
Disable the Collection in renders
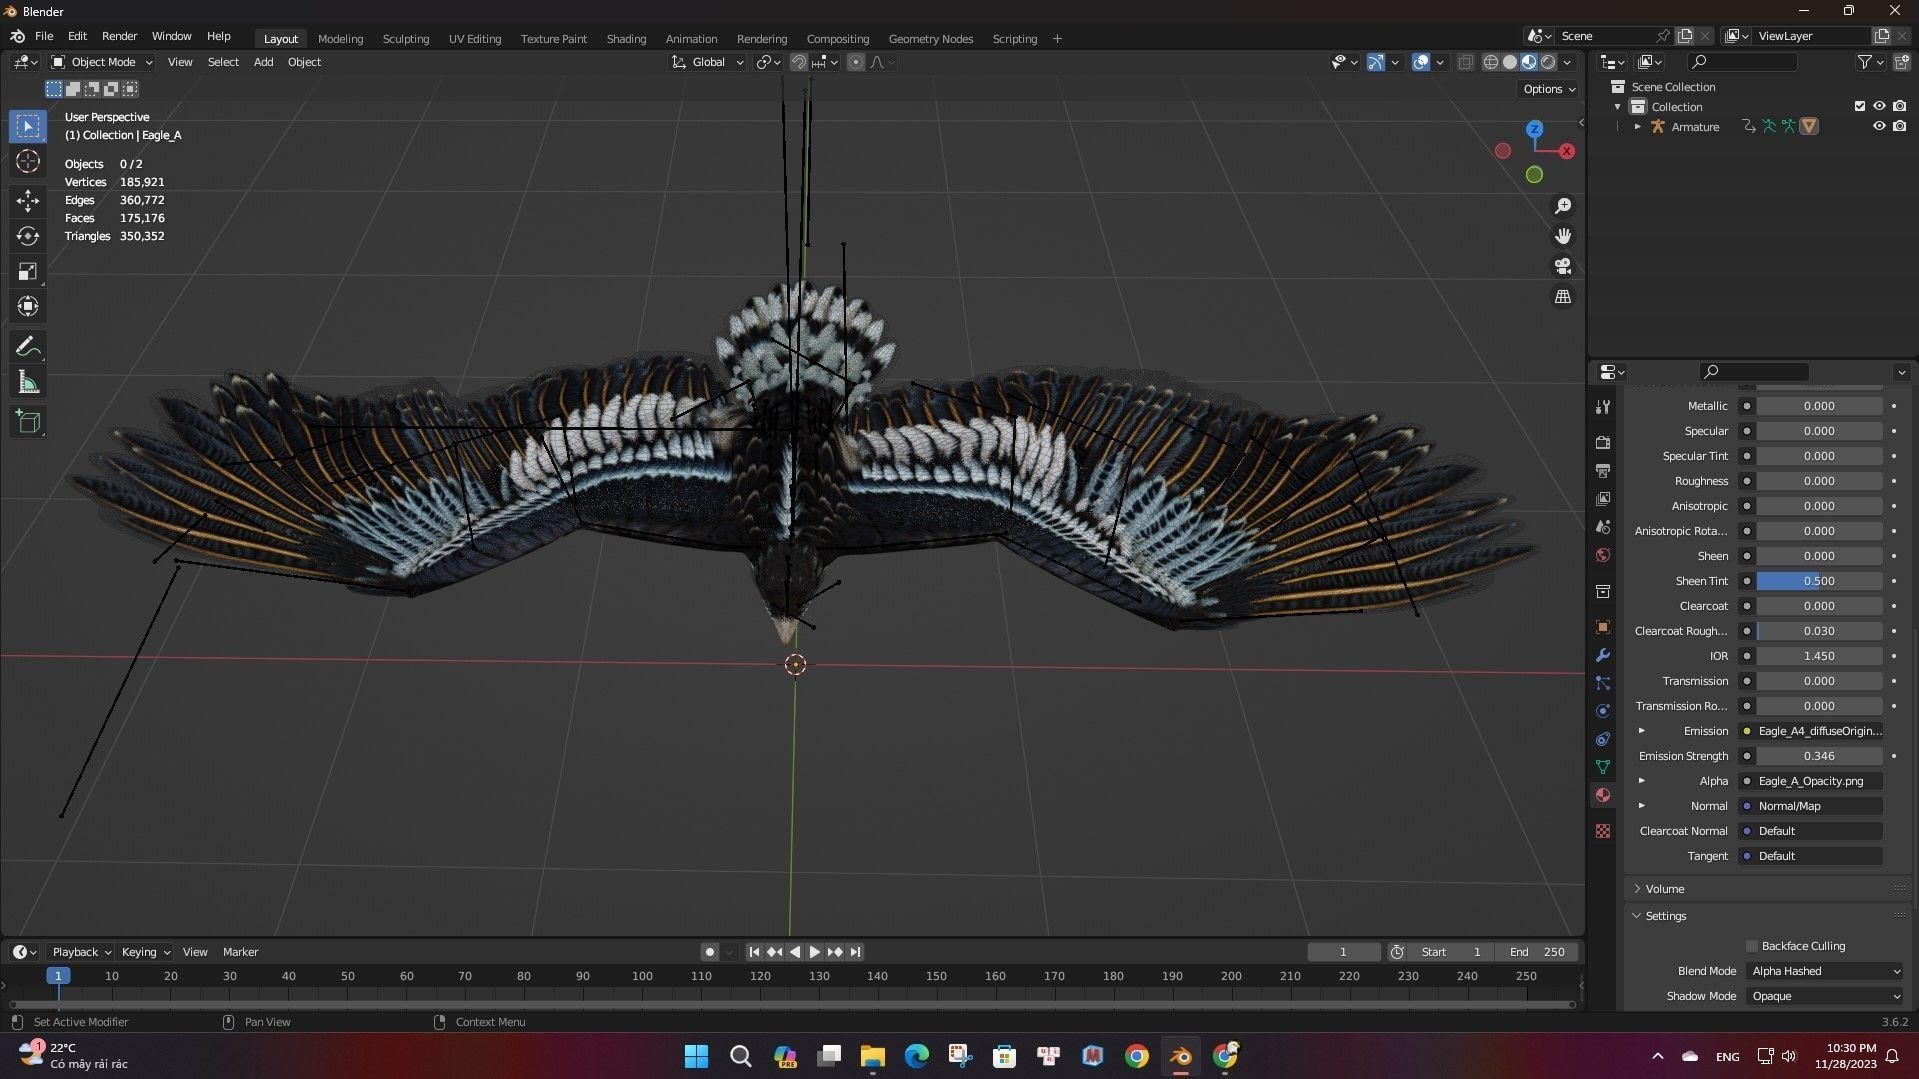point(1899,106)
